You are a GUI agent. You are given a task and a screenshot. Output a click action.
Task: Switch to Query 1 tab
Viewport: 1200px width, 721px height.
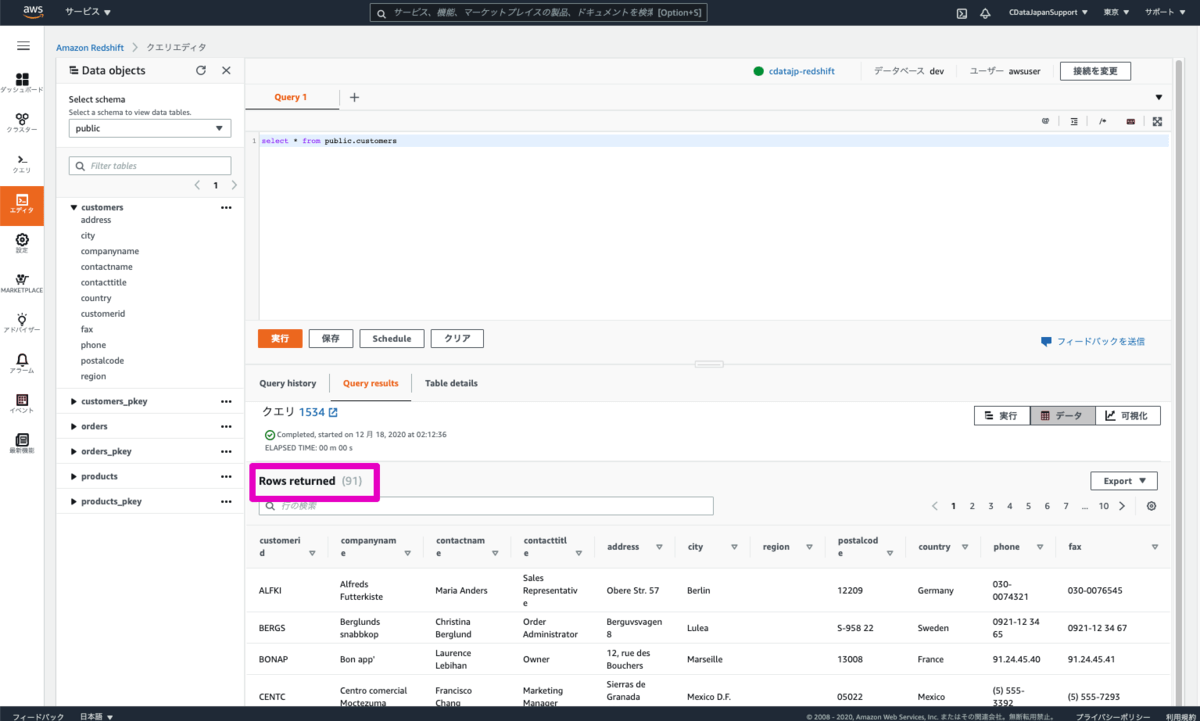pyautogui.click(x=291, y=97)
